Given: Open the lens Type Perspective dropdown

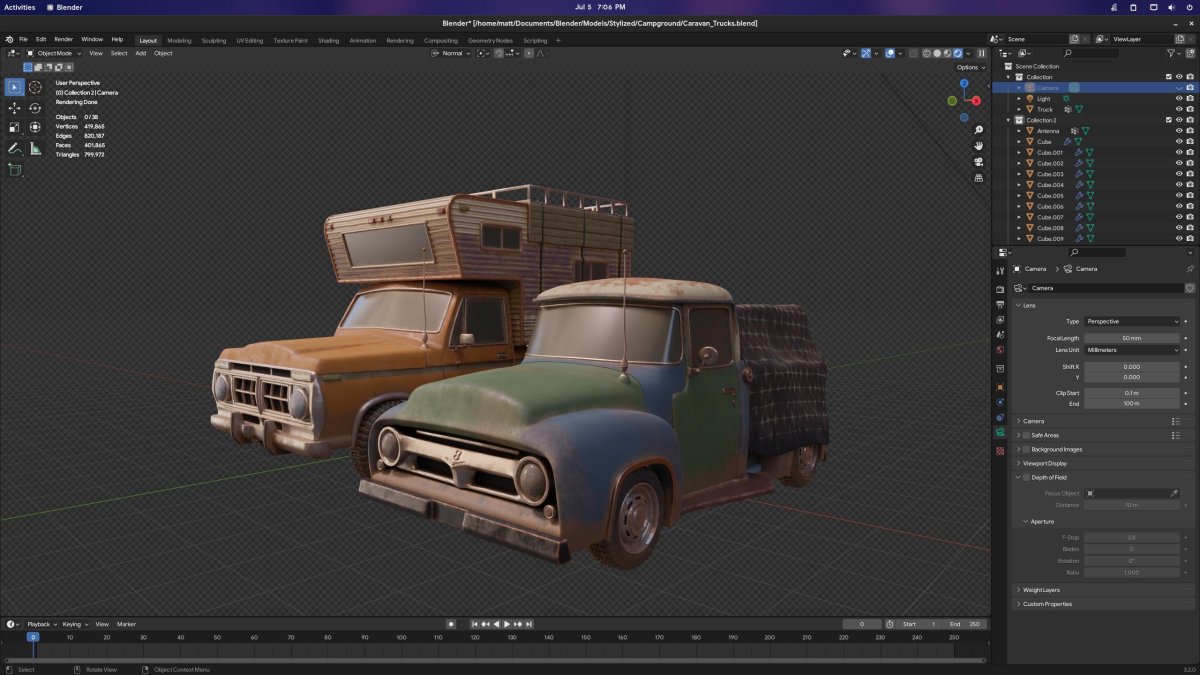Looking at the screenshot, I should tap(1133, 322).
